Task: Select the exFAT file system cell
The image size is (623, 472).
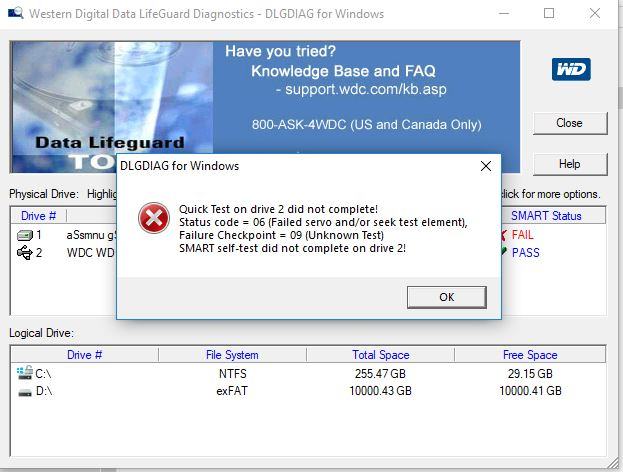Action: click(x=232, y=391)
